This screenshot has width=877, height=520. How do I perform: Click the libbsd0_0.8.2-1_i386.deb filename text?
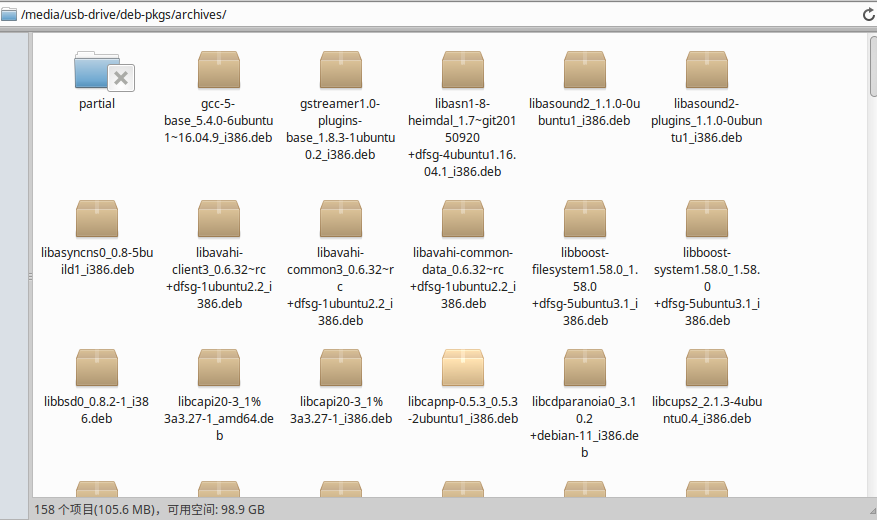click(97, 410)
